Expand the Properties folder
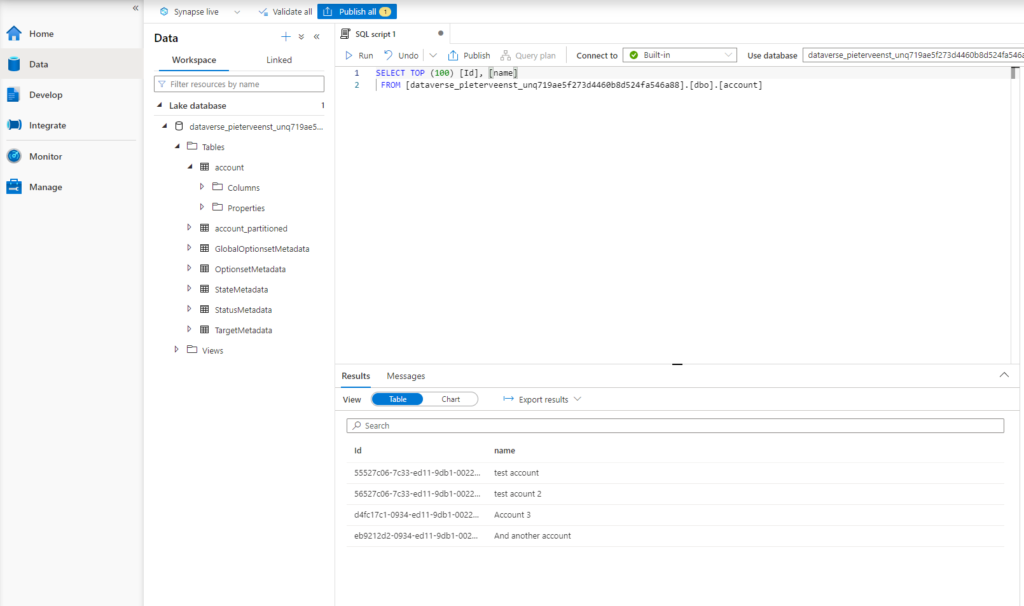The height and width of the screenshot is (606, 1024). (x=202, y=207)
